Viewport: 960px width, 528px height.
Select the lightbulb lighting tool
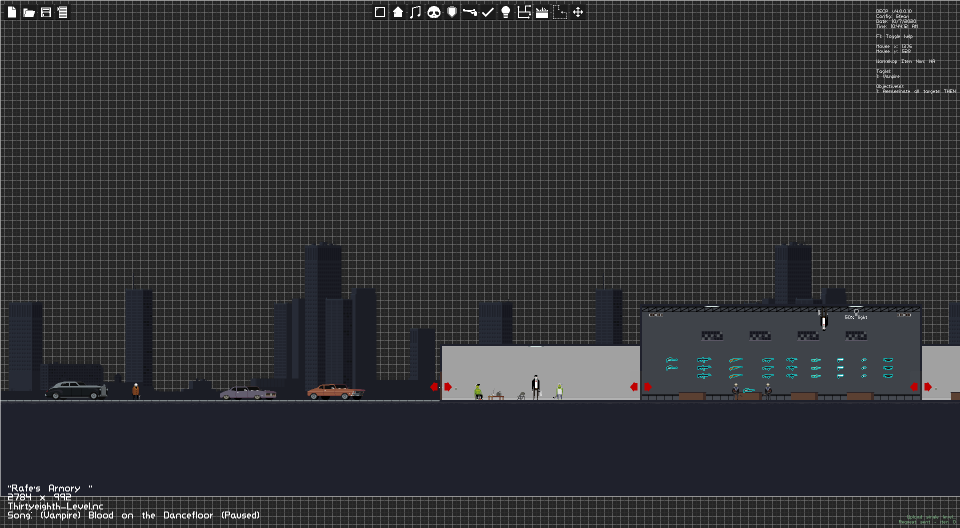[x=506, y=12]
